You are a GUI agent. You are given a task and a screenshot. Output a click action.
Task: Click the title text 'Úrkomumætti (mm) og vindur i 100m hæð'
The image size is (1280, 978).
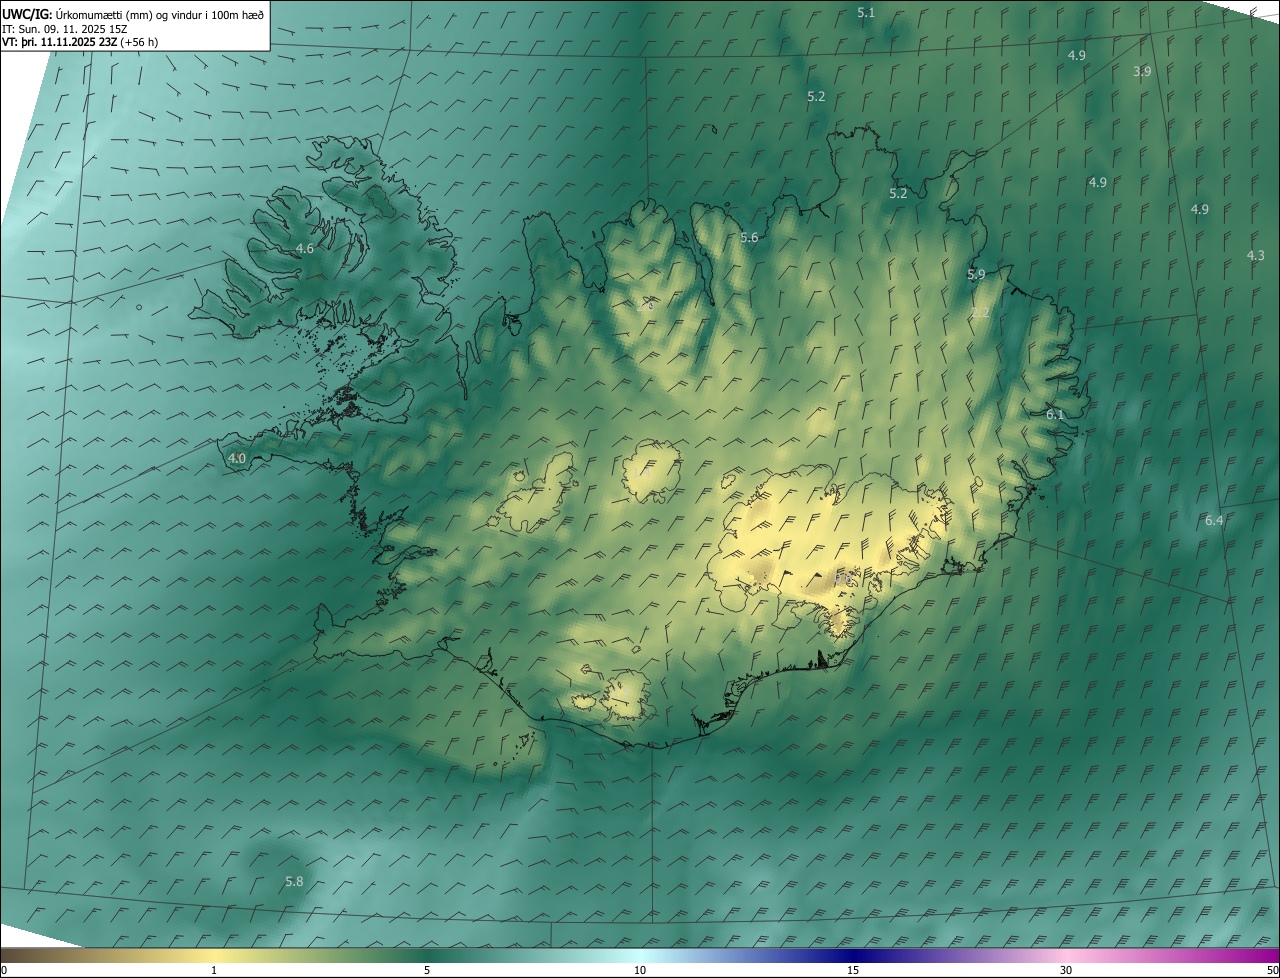pyautogui.click(x=160, y=13)
